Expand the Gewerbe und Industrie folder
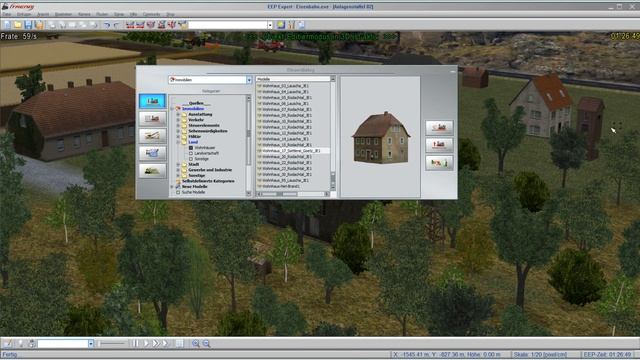This screenshot has height=360, width=640. pos(178,170)
